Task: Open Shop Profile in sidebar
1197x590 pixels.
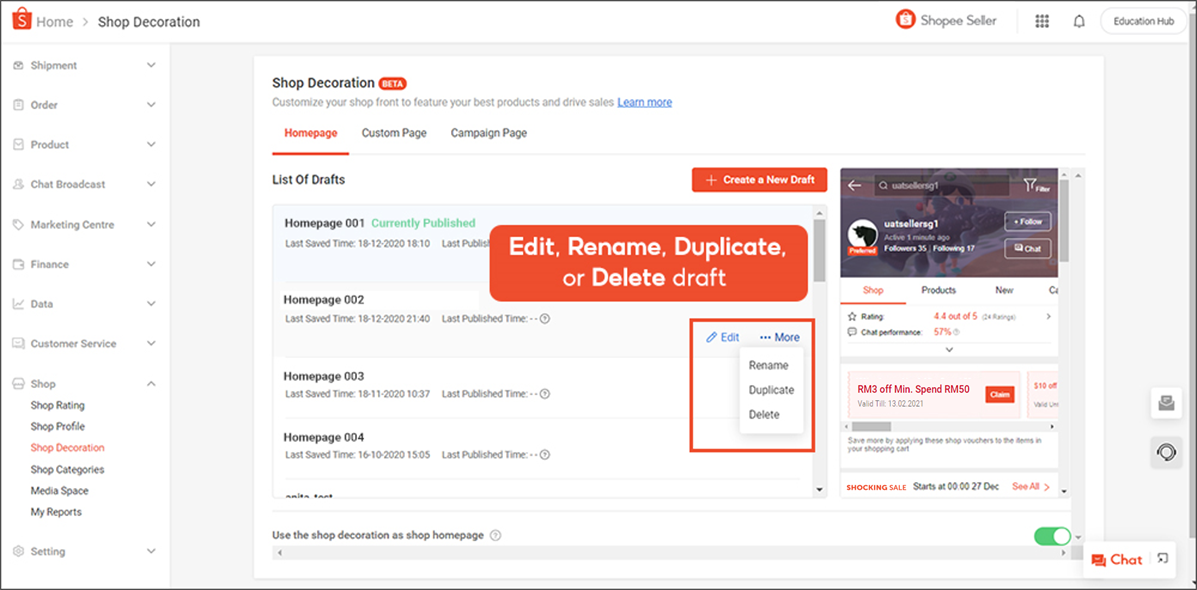Action: [57, 427]
